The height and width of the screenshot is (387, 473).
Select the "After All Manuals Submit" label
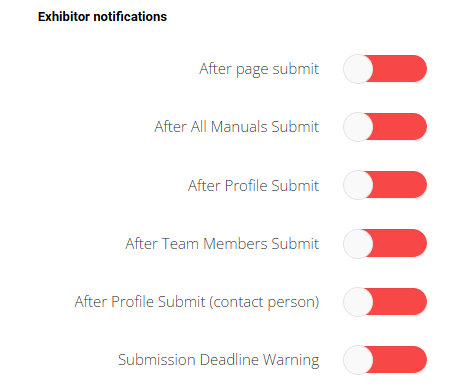pyautogui.click(x=236, y=127)
